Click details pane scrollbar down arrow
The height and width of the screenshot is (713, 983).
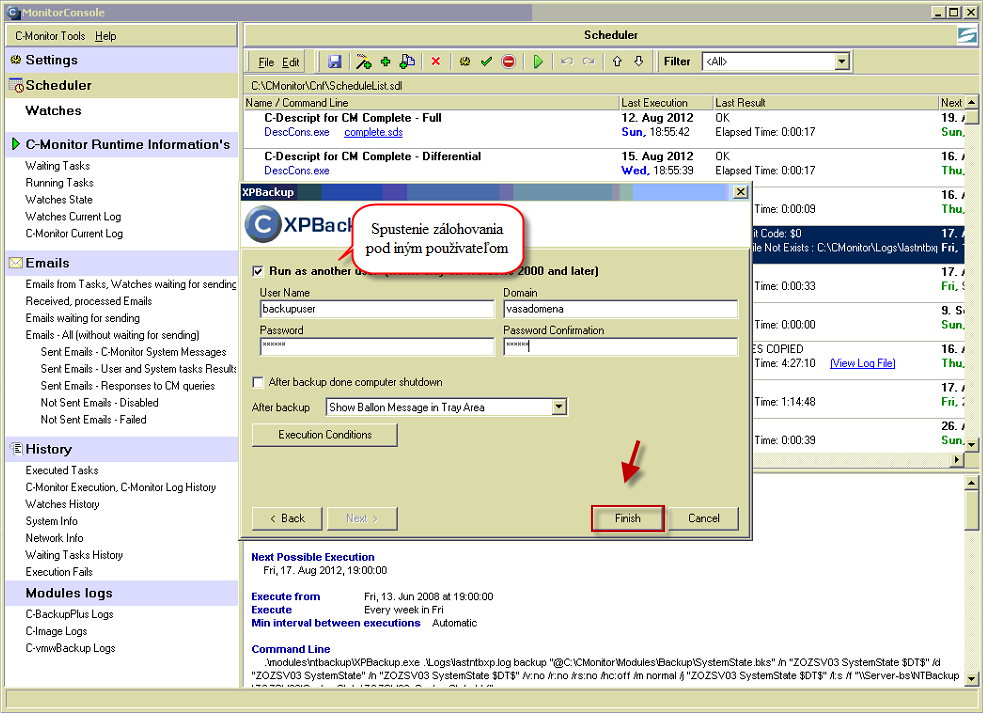(x=971, y=679)
